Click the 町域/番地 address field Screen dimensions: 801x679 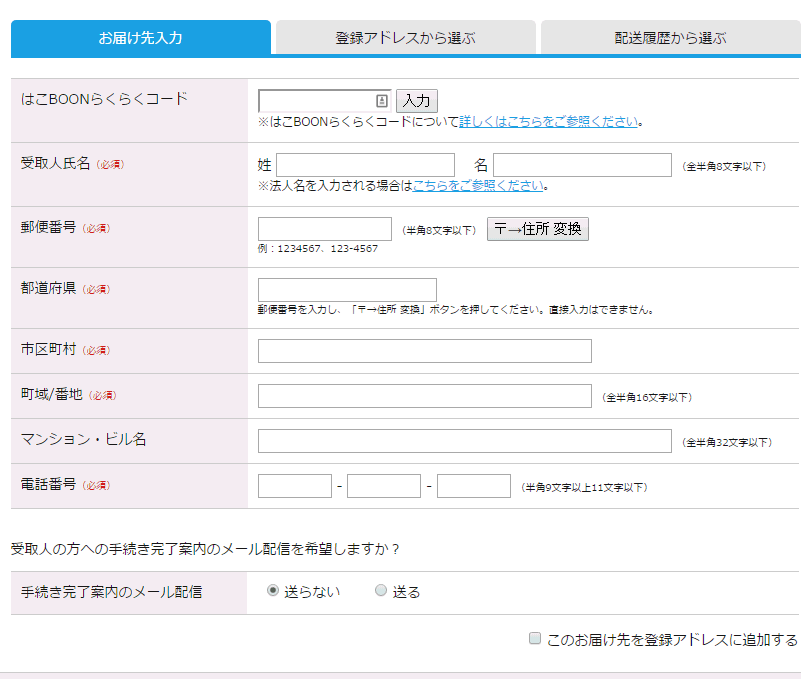tap(424, 396)
